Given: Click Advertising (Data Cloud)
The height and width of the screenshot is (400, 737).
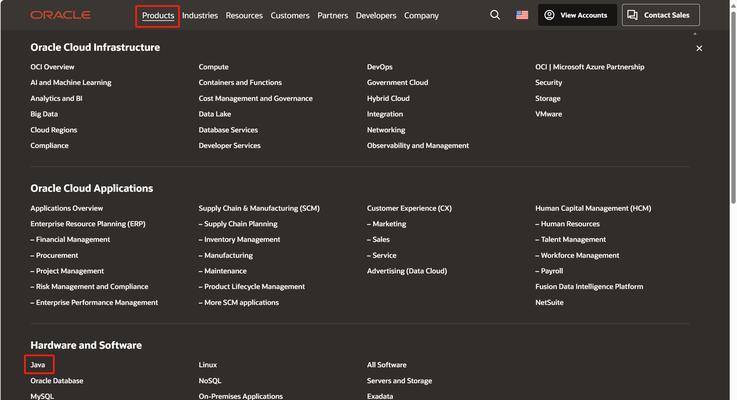Looking at the screenshot, I should coord(407,271).
